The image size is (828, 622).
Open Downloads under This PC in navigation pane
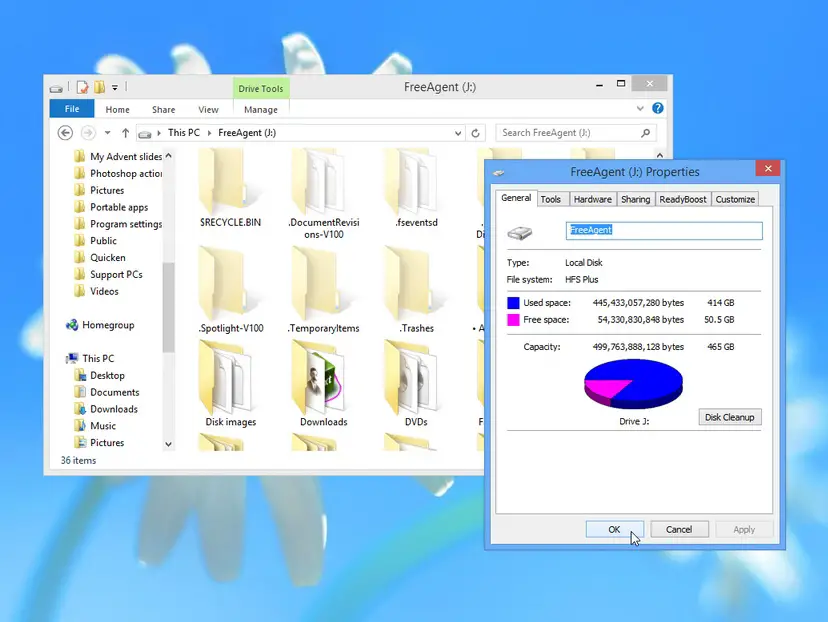[x=107, y=409]
